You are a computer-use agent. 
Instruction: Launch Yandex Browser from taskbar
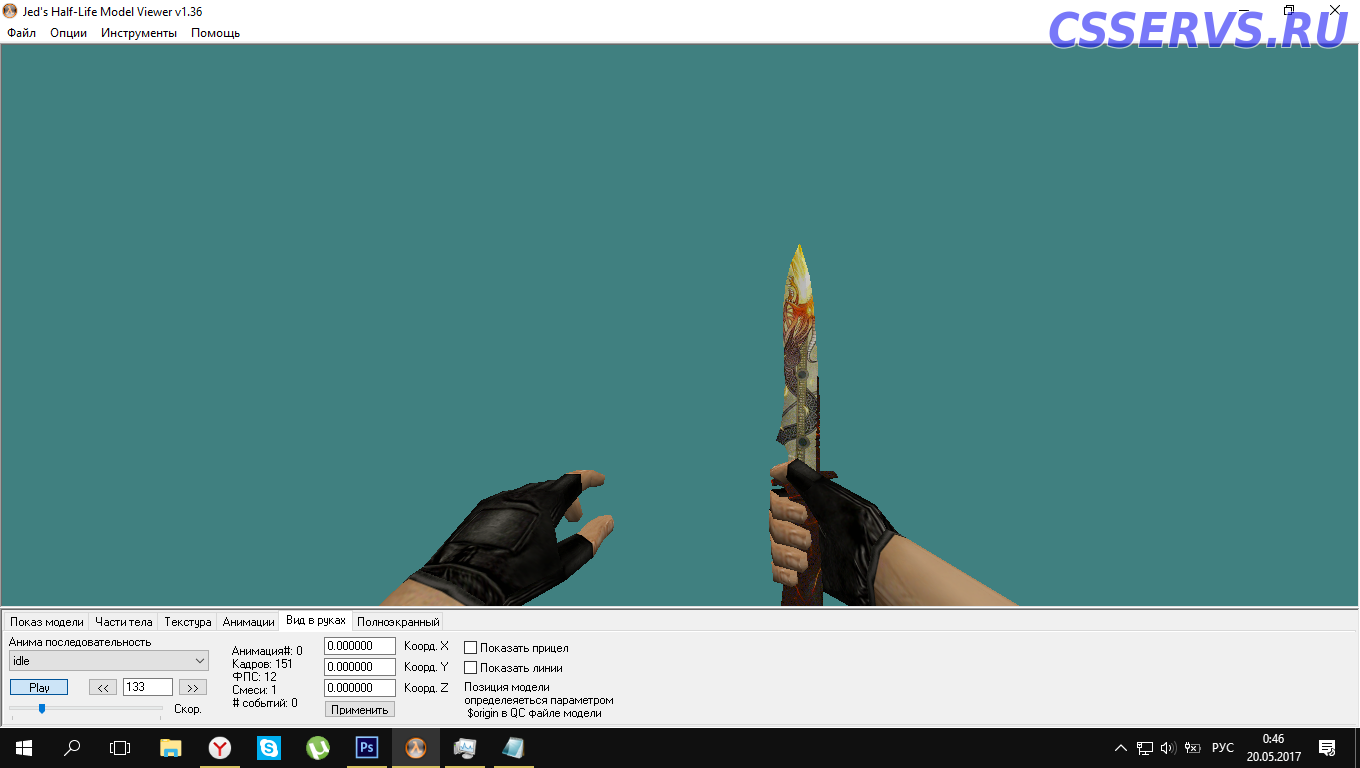(220, 747)
